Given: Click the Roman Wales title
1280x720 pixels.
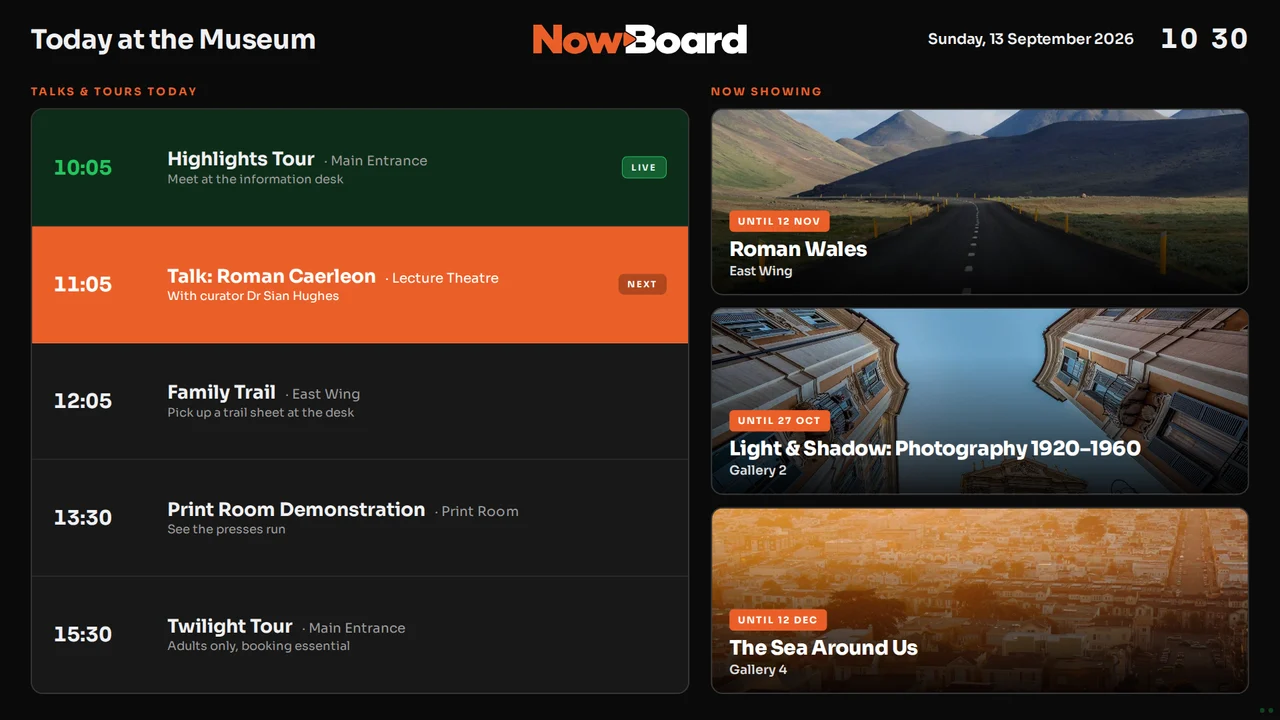Looking at the screenshot, I should (x=798, y=249).
